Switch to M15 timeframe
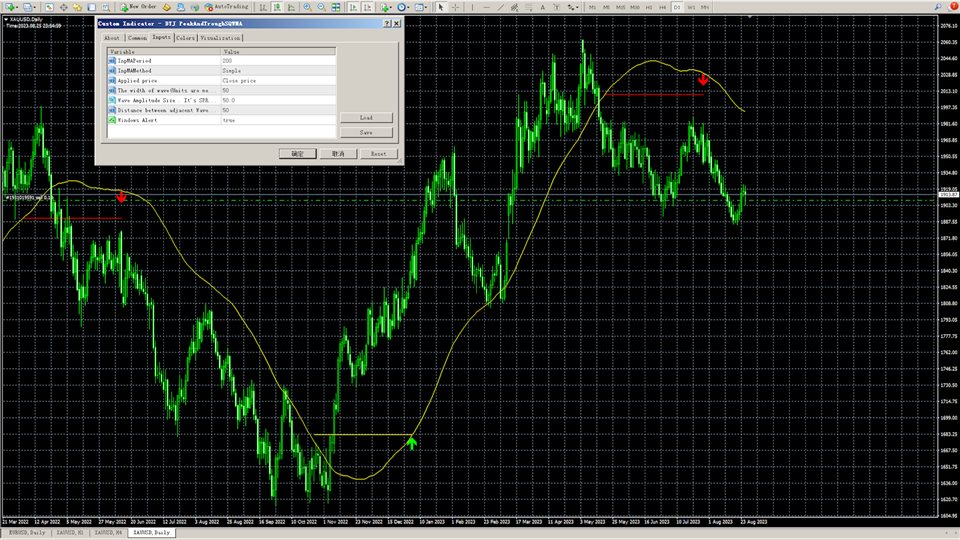This screenshot has height=540, width=960. coord(620,7)
